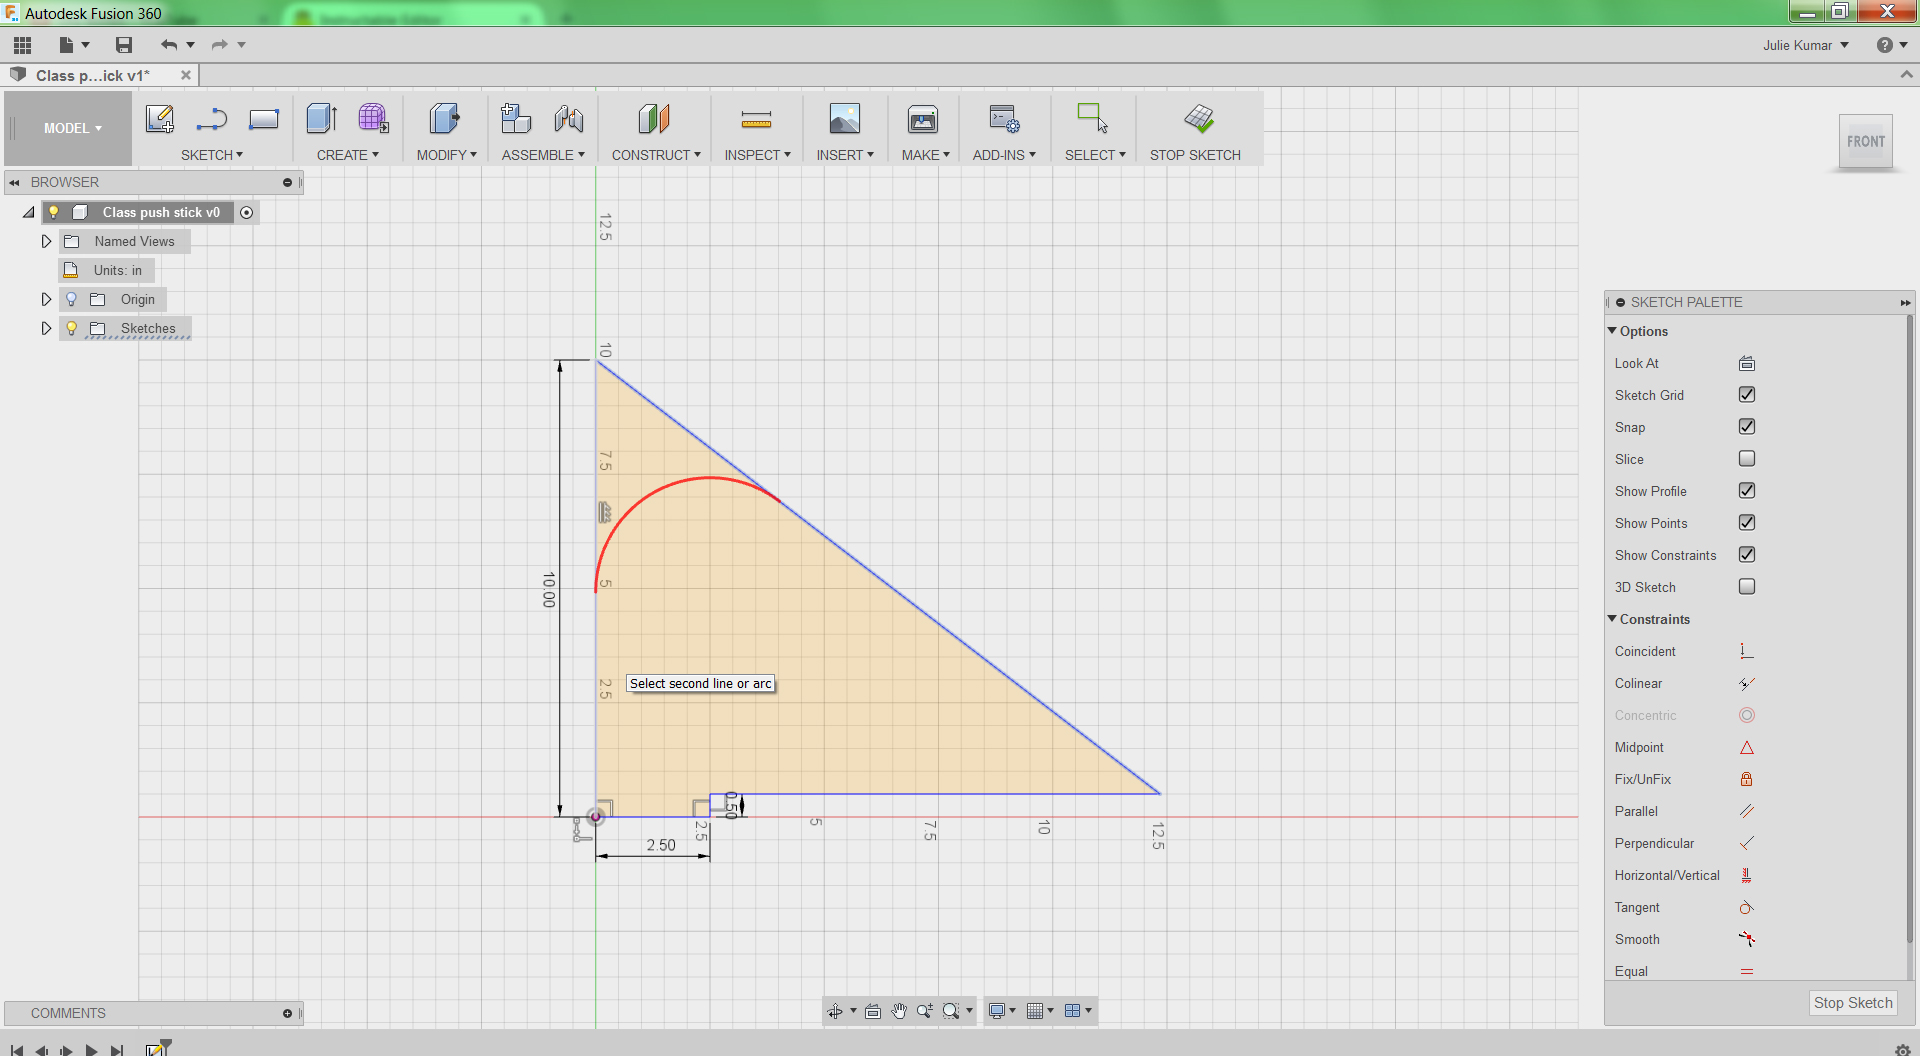The width and height of the screenshot is (1920, 1056).
Task: Click the 3D Print make icon
Action: coord(923,119)
